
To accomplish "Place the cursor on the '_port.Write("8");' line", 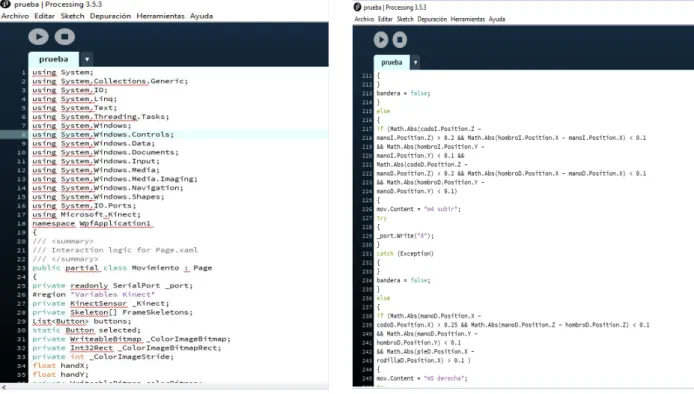I will click(405, 236).
